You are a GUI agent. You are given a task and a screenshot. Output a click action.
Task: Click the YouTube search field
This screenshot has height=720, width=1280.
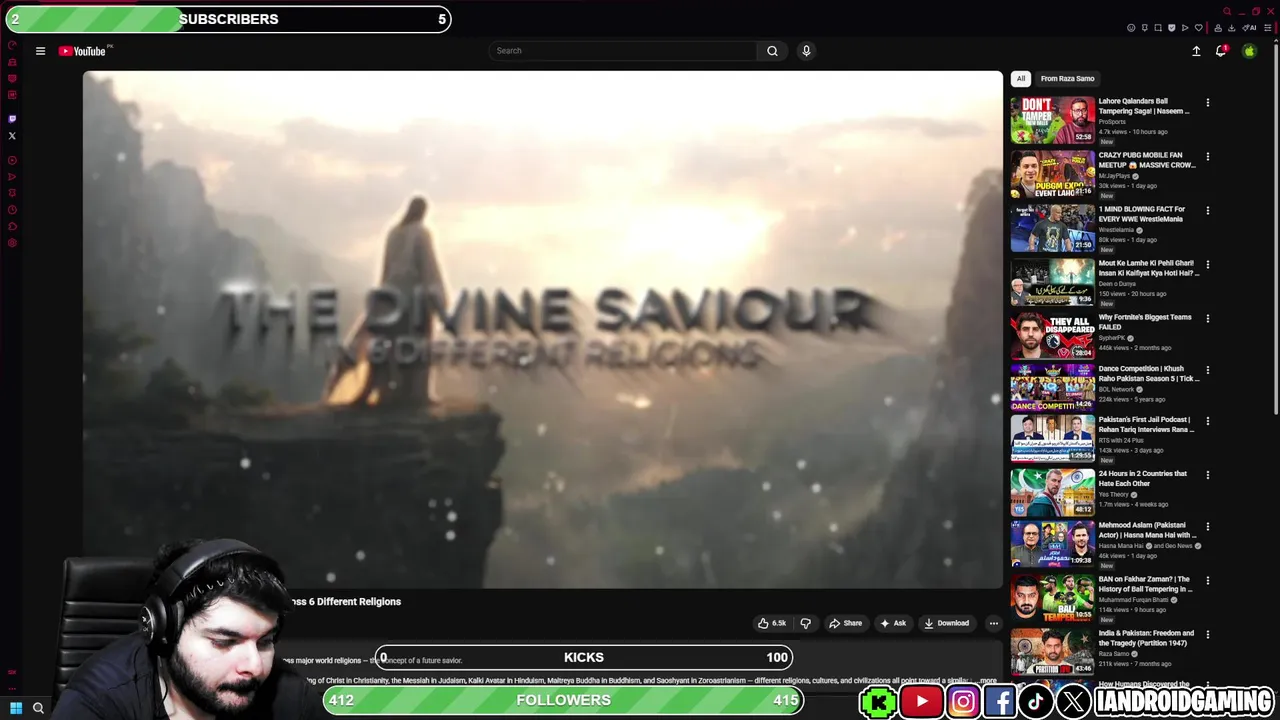(622, 51)
